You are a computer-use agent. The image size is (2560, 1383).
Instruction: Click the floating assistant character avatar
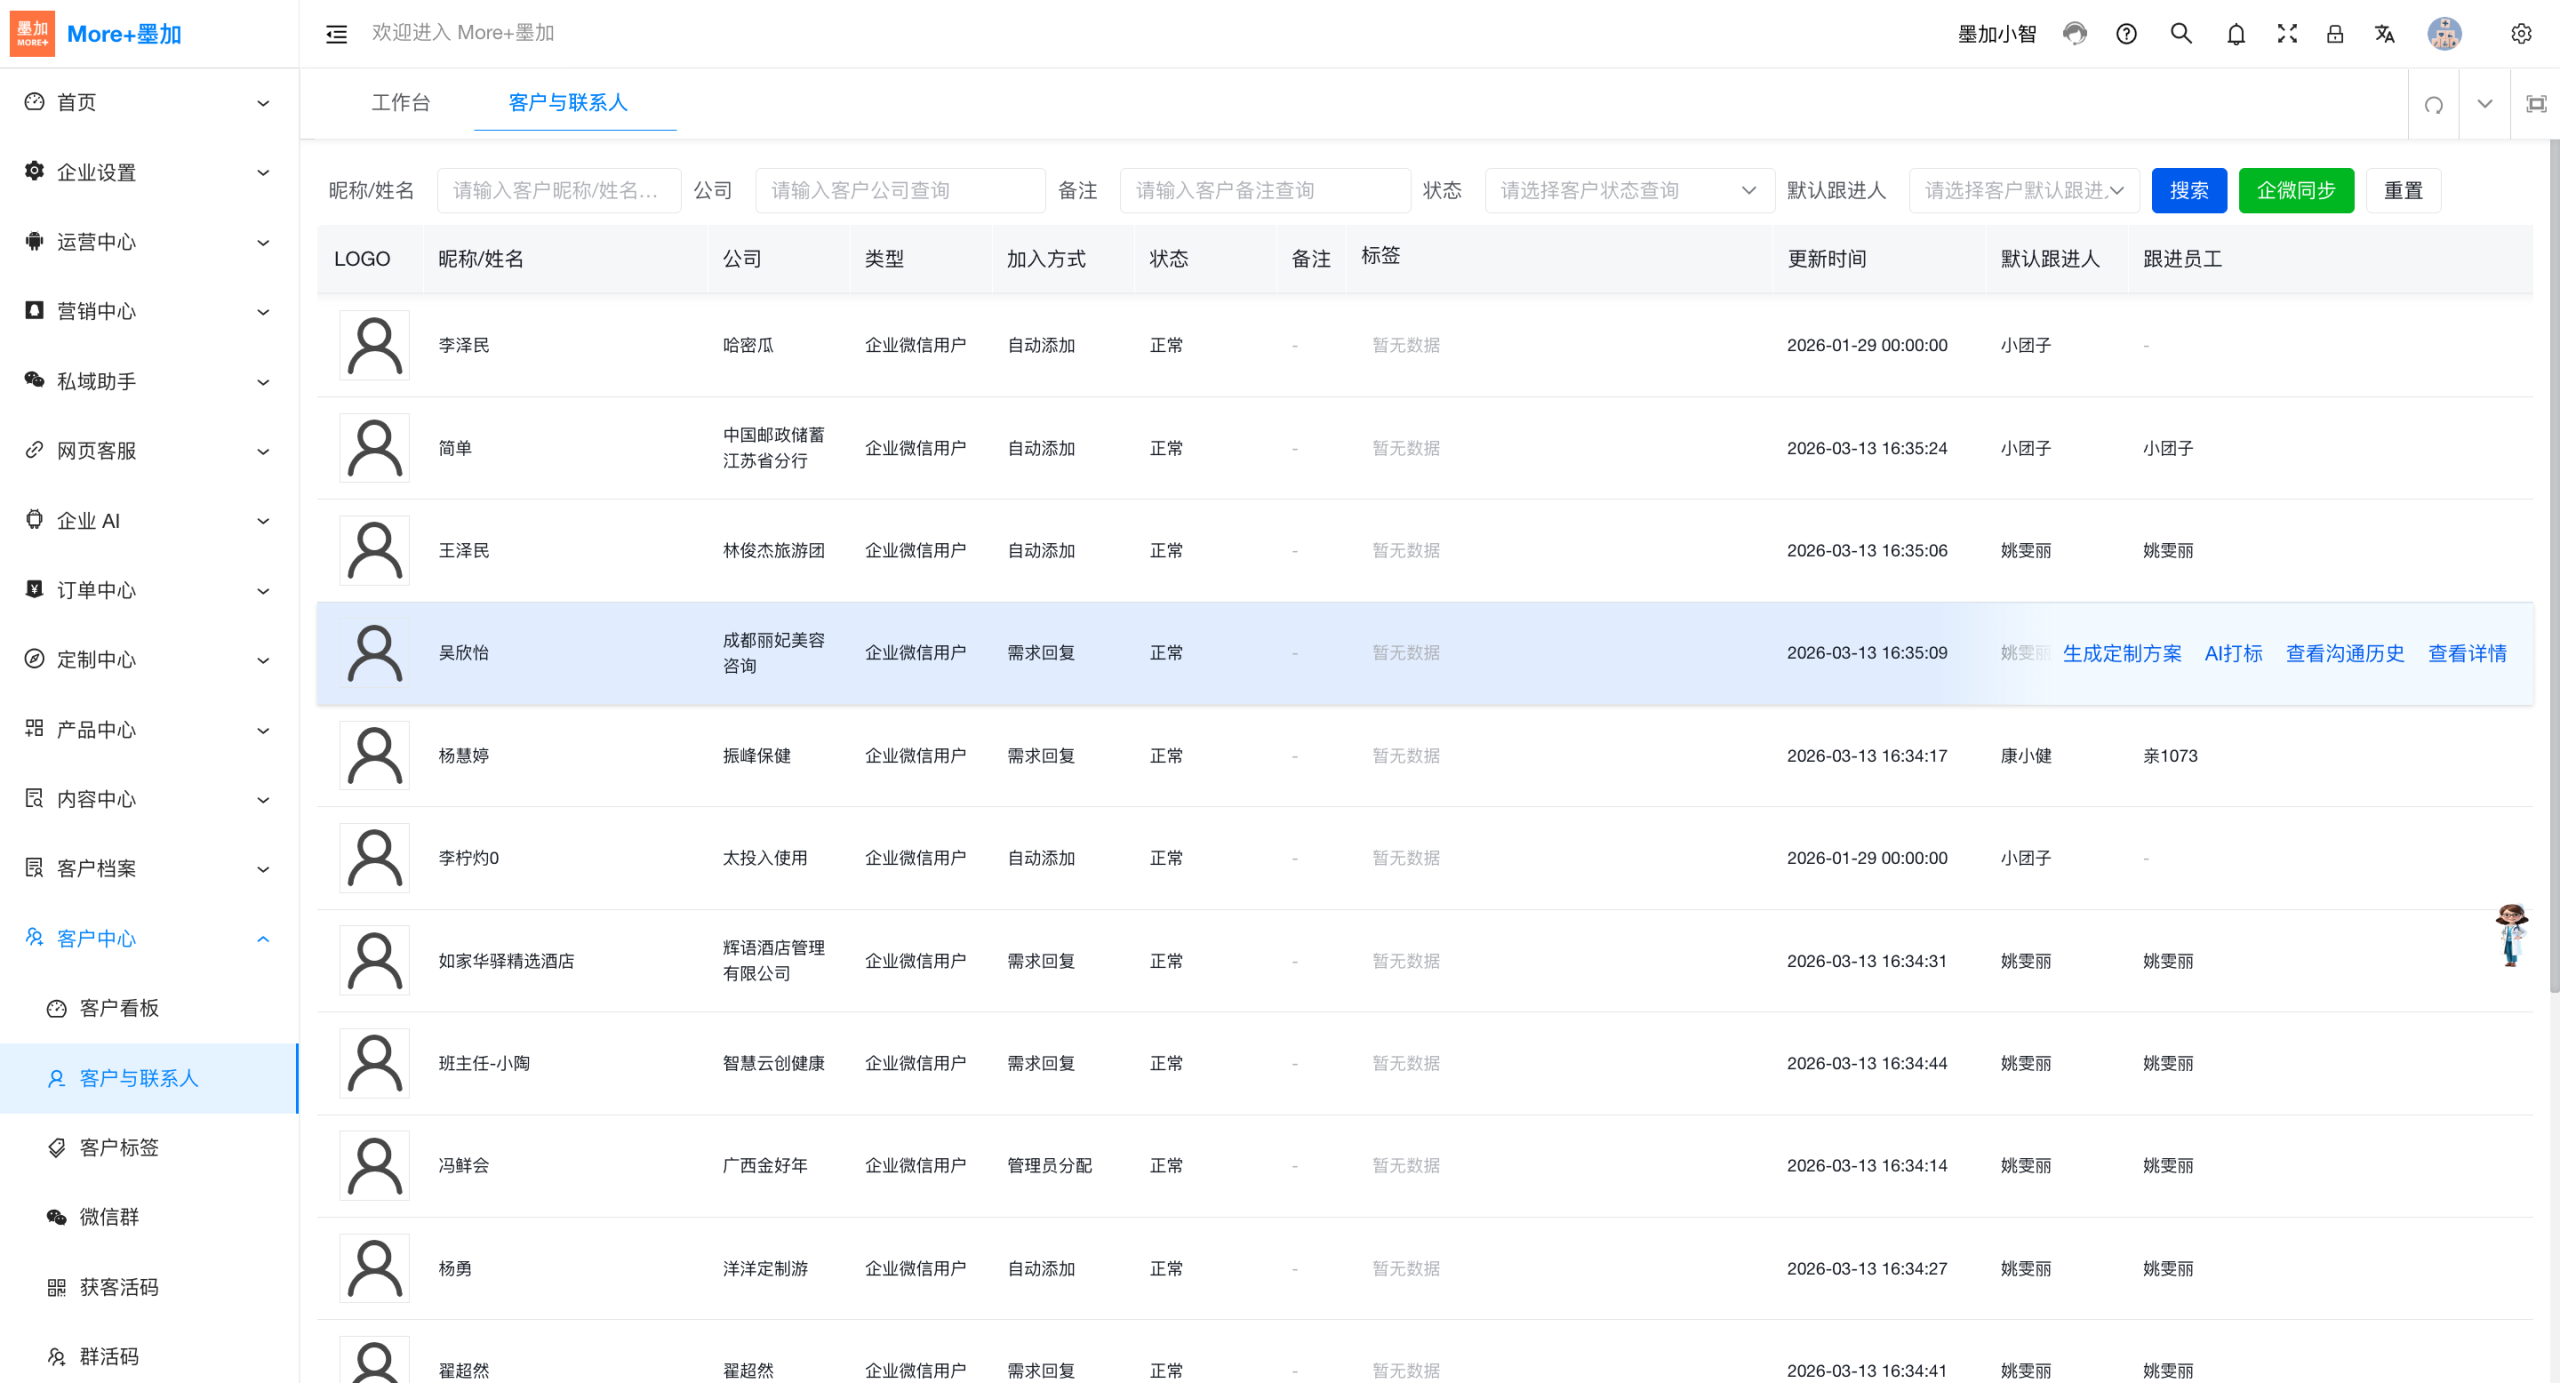point(2510,934)
